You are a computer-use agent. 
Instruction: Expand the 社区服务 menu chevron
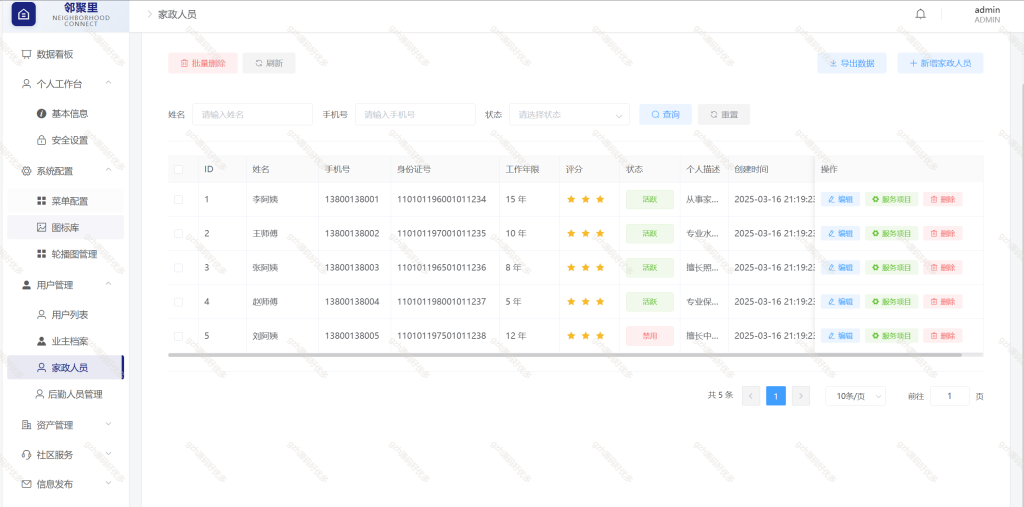[x=108, y=454]
